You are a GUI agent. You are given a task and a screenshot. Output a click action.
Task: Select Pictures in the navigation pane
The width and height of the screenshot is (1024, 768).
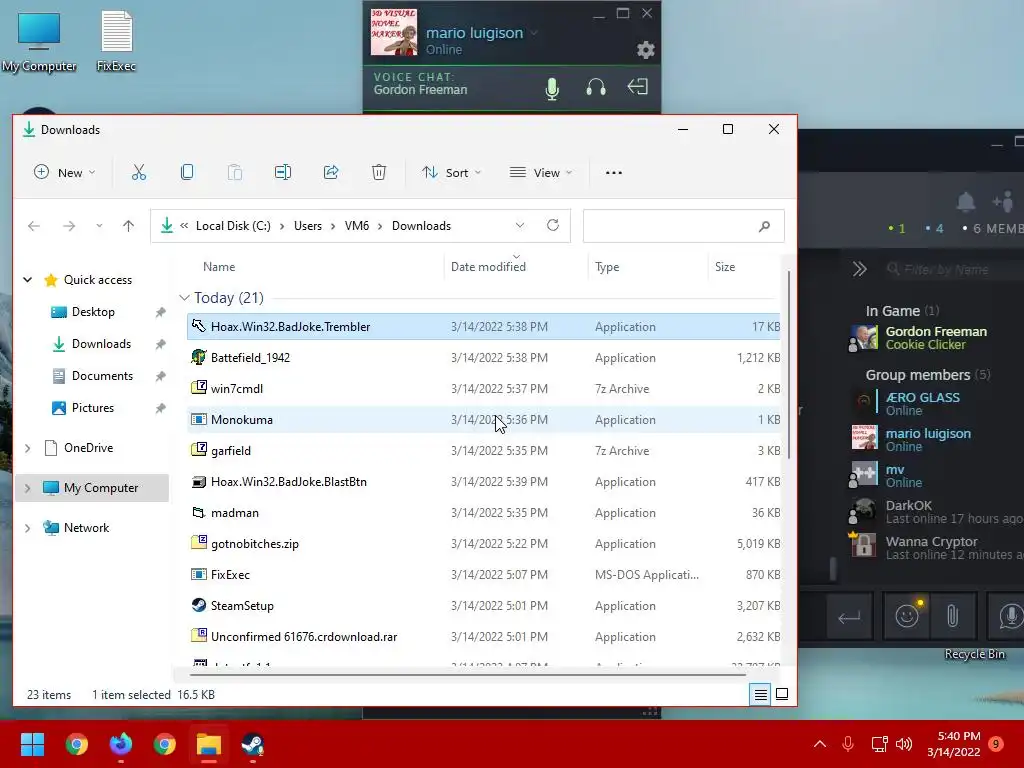coord(92,408)
